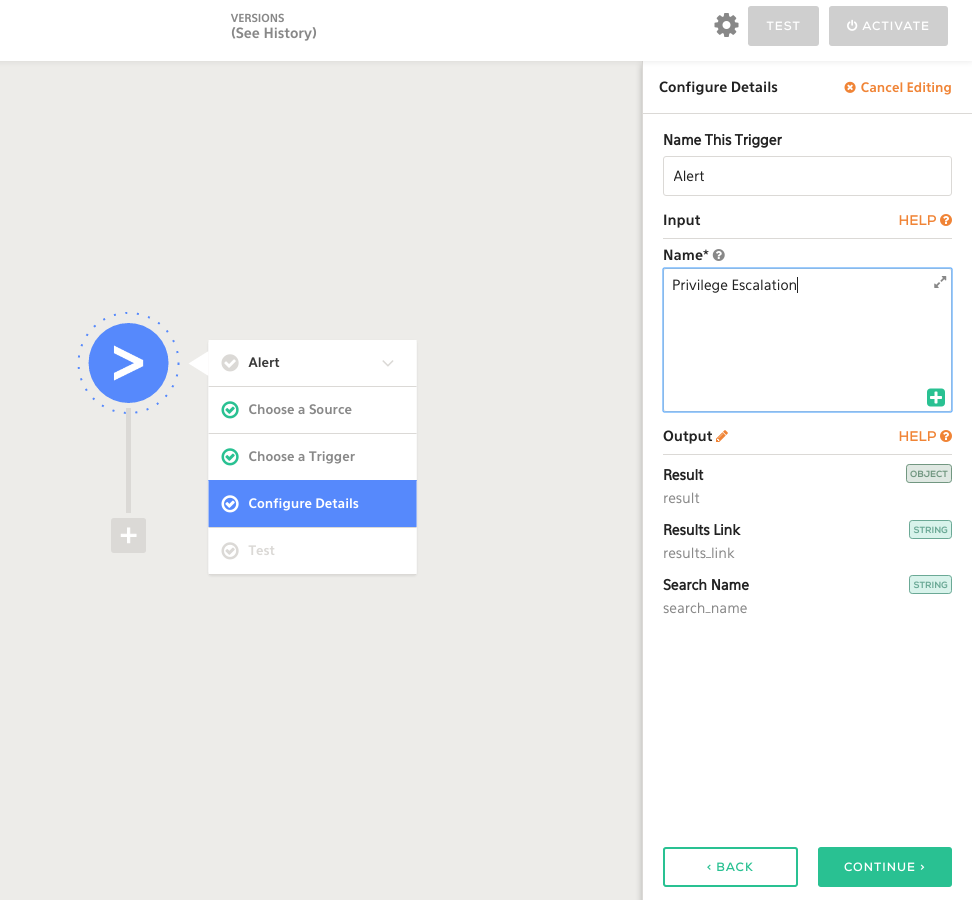Collapse the Alert step dropdown chevron
This screenshot has width=972, height=900.
pos(388,363)
